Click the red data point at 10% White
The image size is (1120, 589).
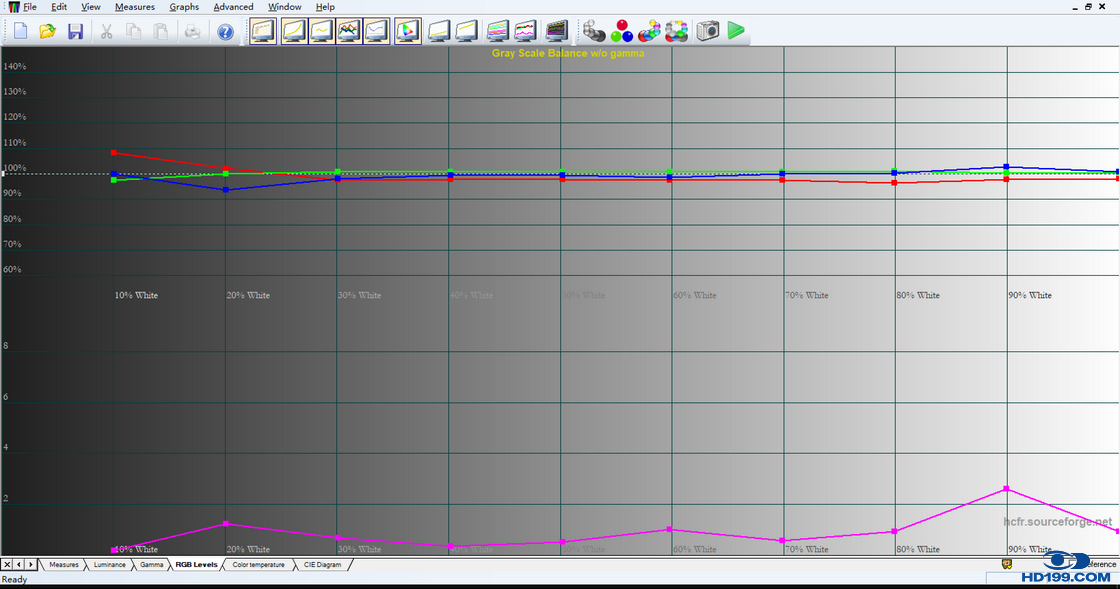click(x=114, y=153)
